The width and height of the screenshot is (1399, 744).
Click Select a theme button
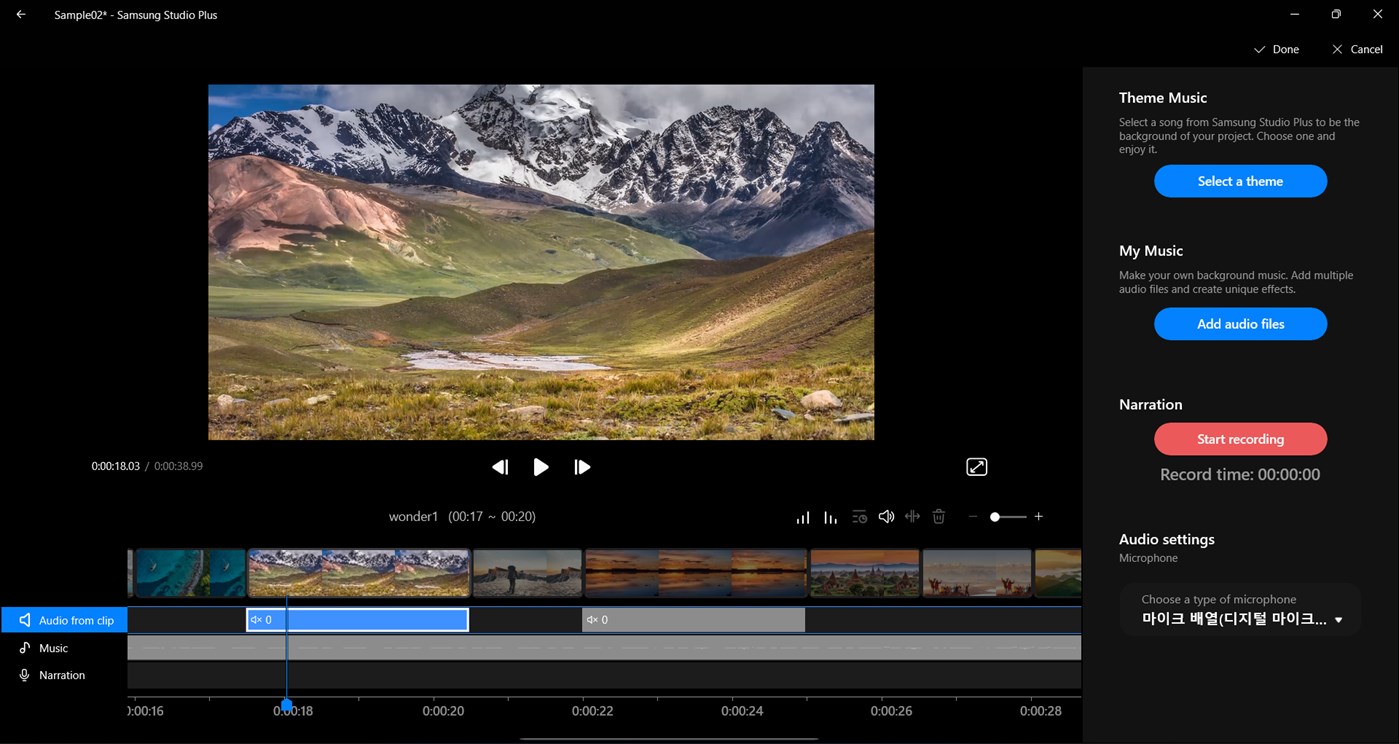click(1240, 181)
